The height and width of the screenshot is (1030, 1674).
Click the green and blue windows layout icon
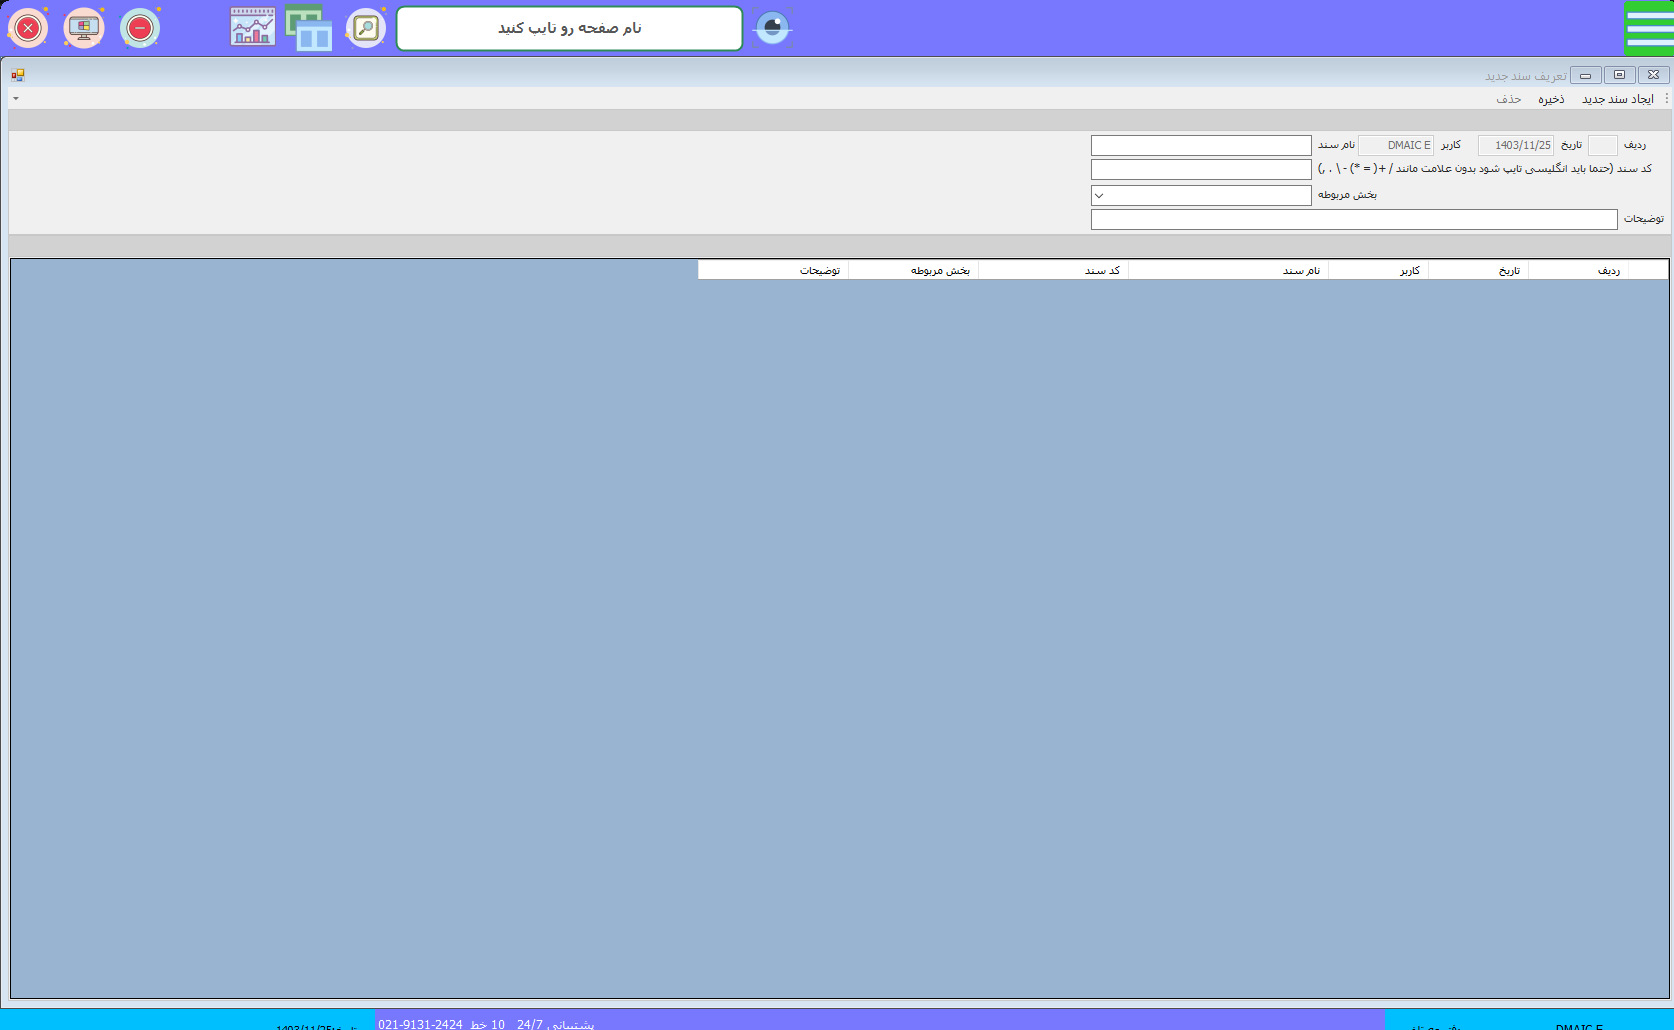(309, 28)
